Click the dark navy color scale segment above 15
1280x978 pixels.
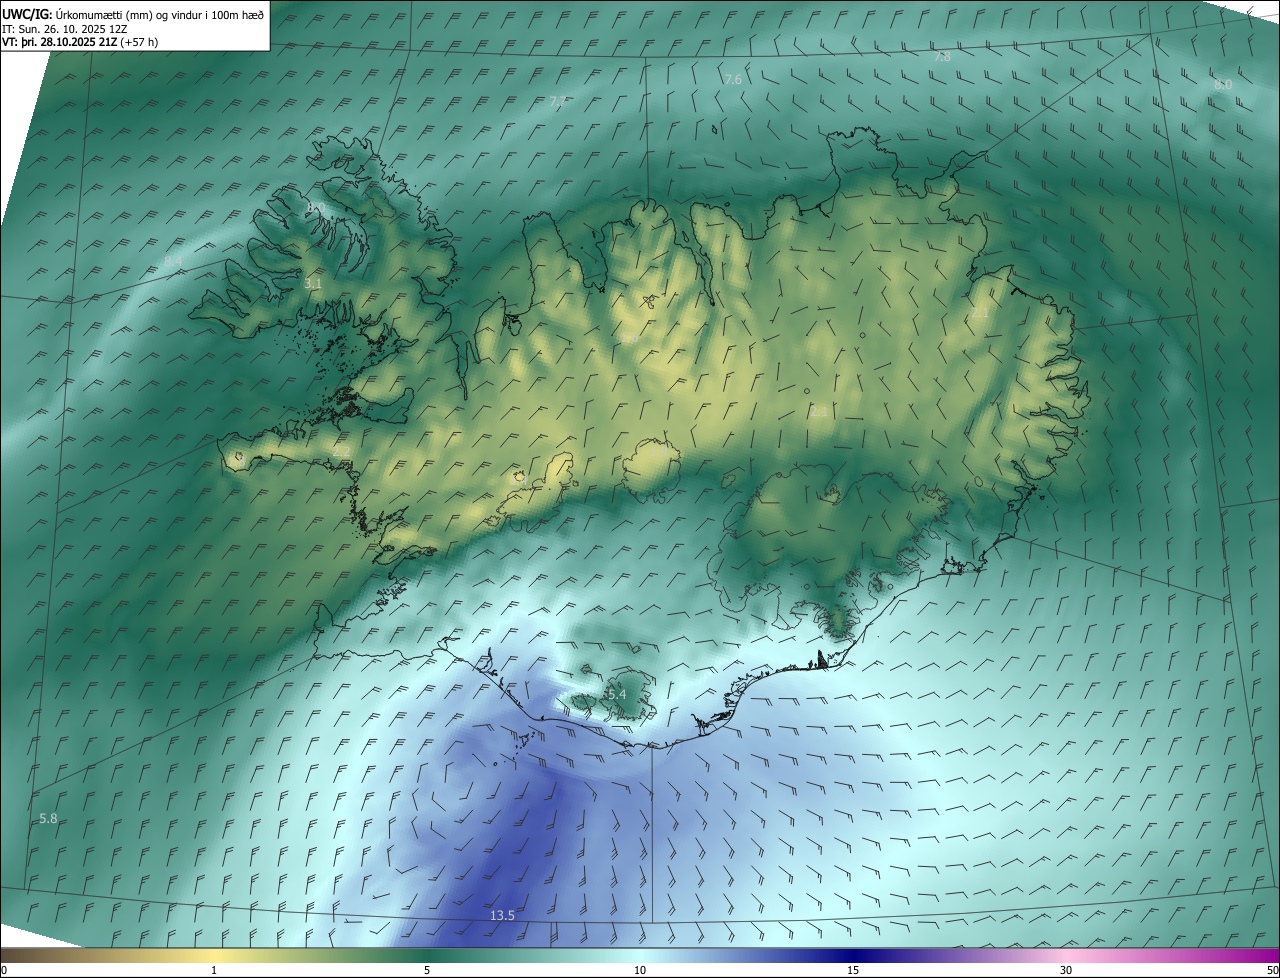point(853,954)
